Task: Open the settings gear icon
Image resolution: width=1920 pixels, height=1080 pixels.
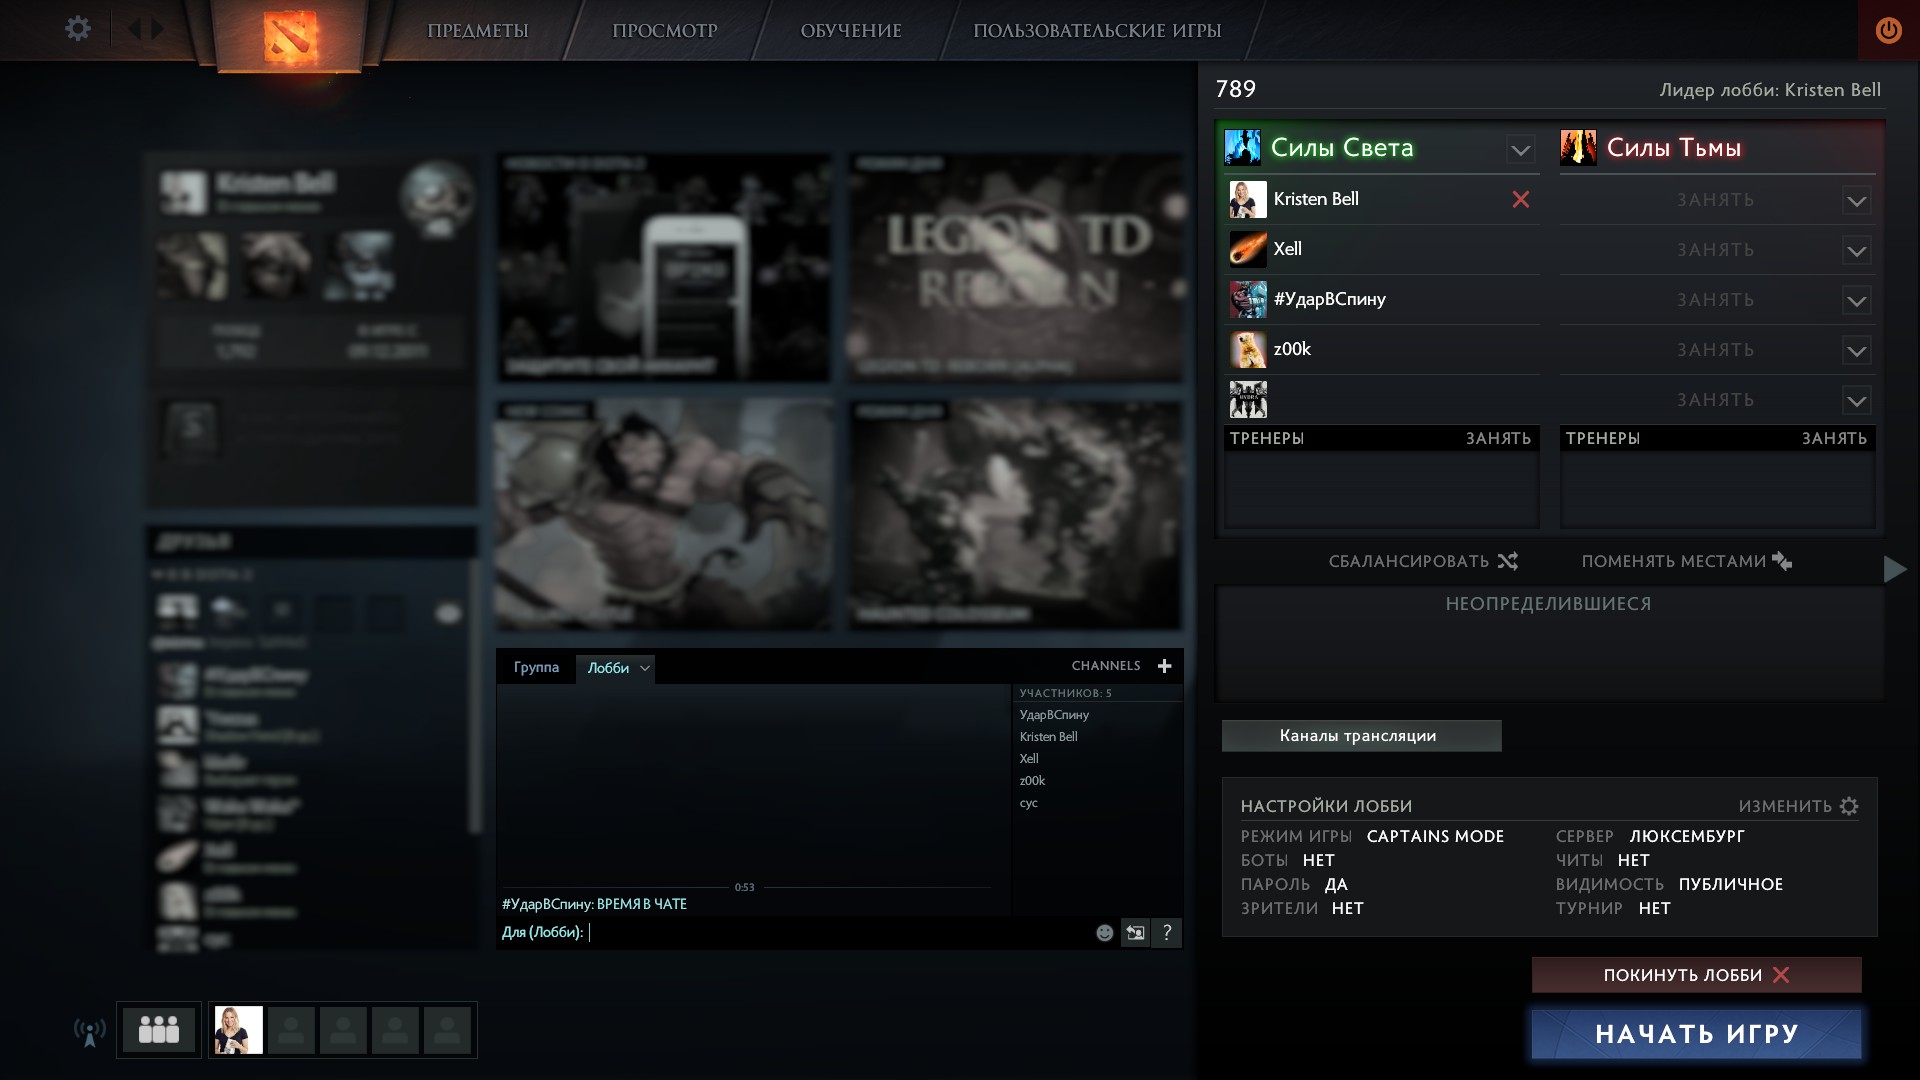Action: 77,29
